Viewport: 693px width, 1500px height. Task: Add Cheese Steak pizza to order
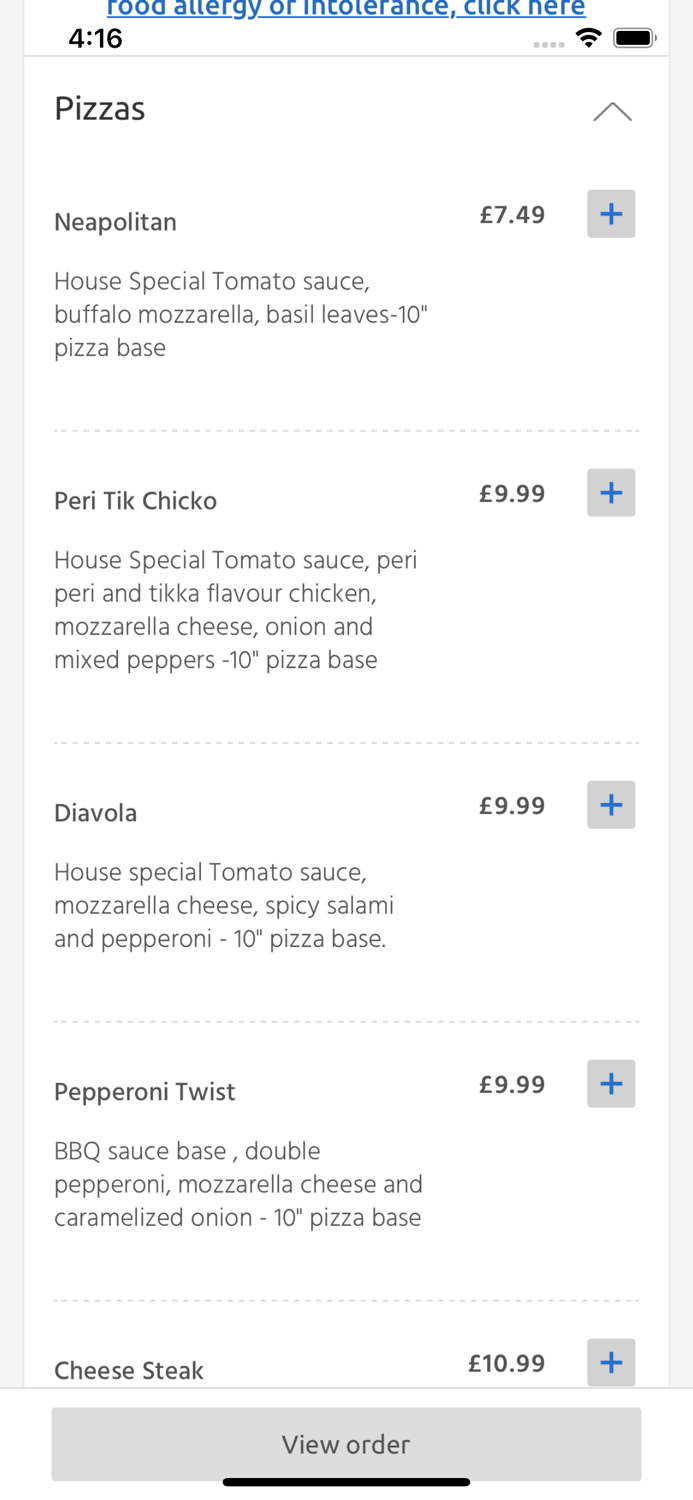click(x=611, y=1362)
